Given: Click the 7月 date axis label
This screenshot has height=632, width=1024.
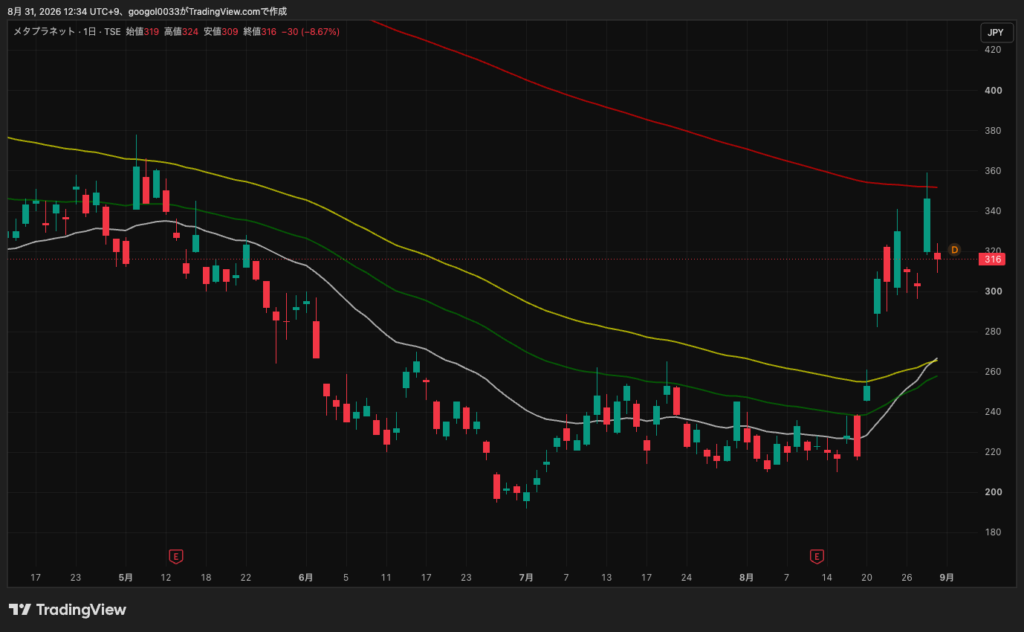Looking at the screenshot, I should coord(526,577).
